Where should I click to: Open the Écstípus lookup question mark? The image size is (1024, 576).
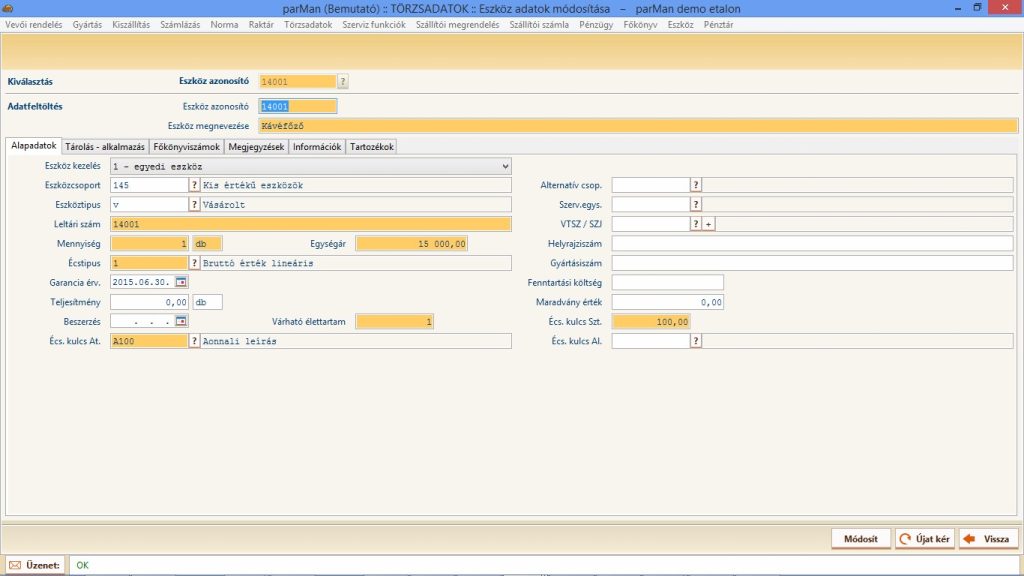[194, 263]
